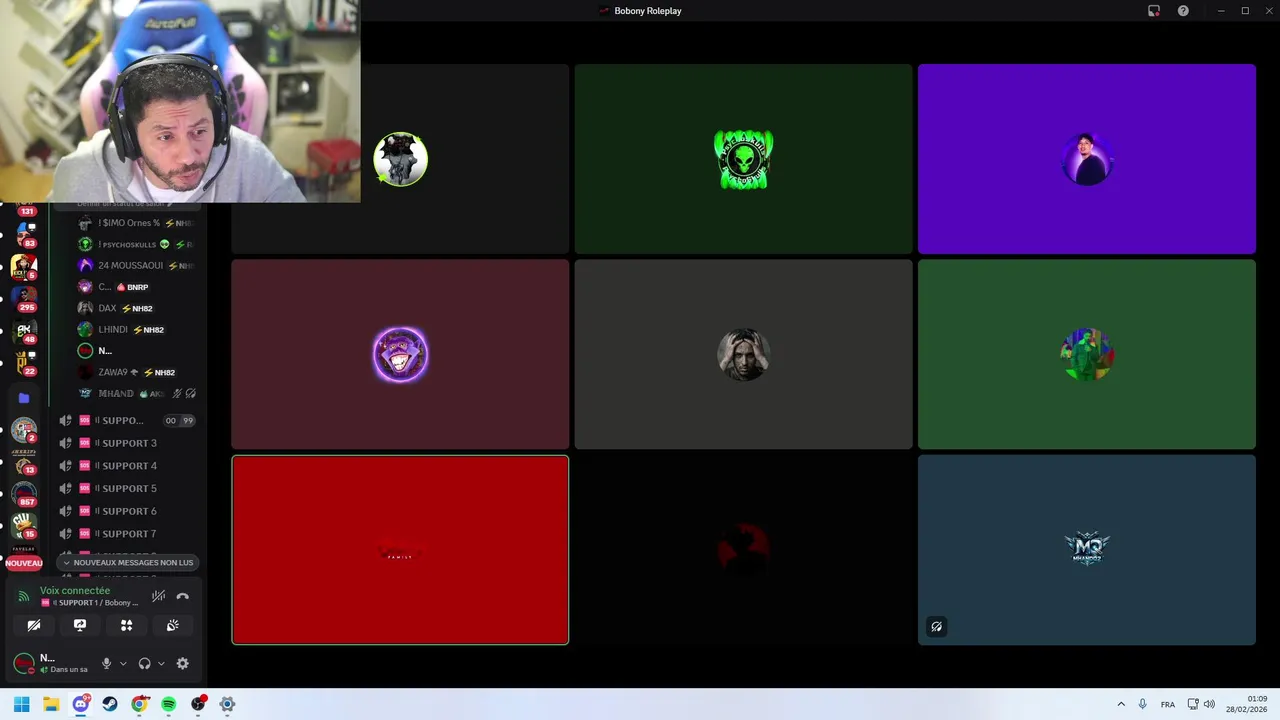Join the SUPPORT 3 voice channel

click(129, 443)
